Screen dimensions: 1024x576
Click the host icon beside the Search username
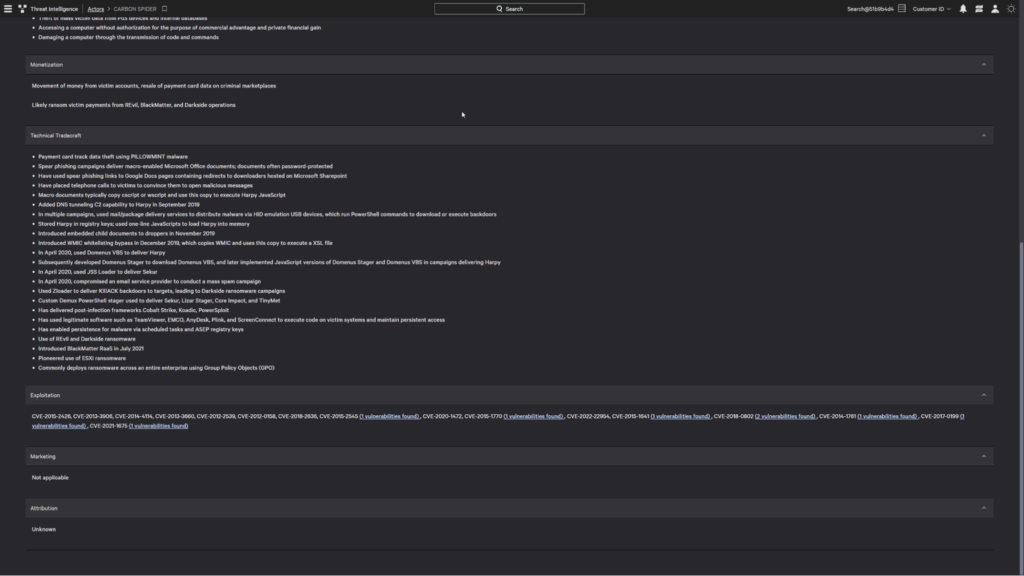[x=902, y=9]
